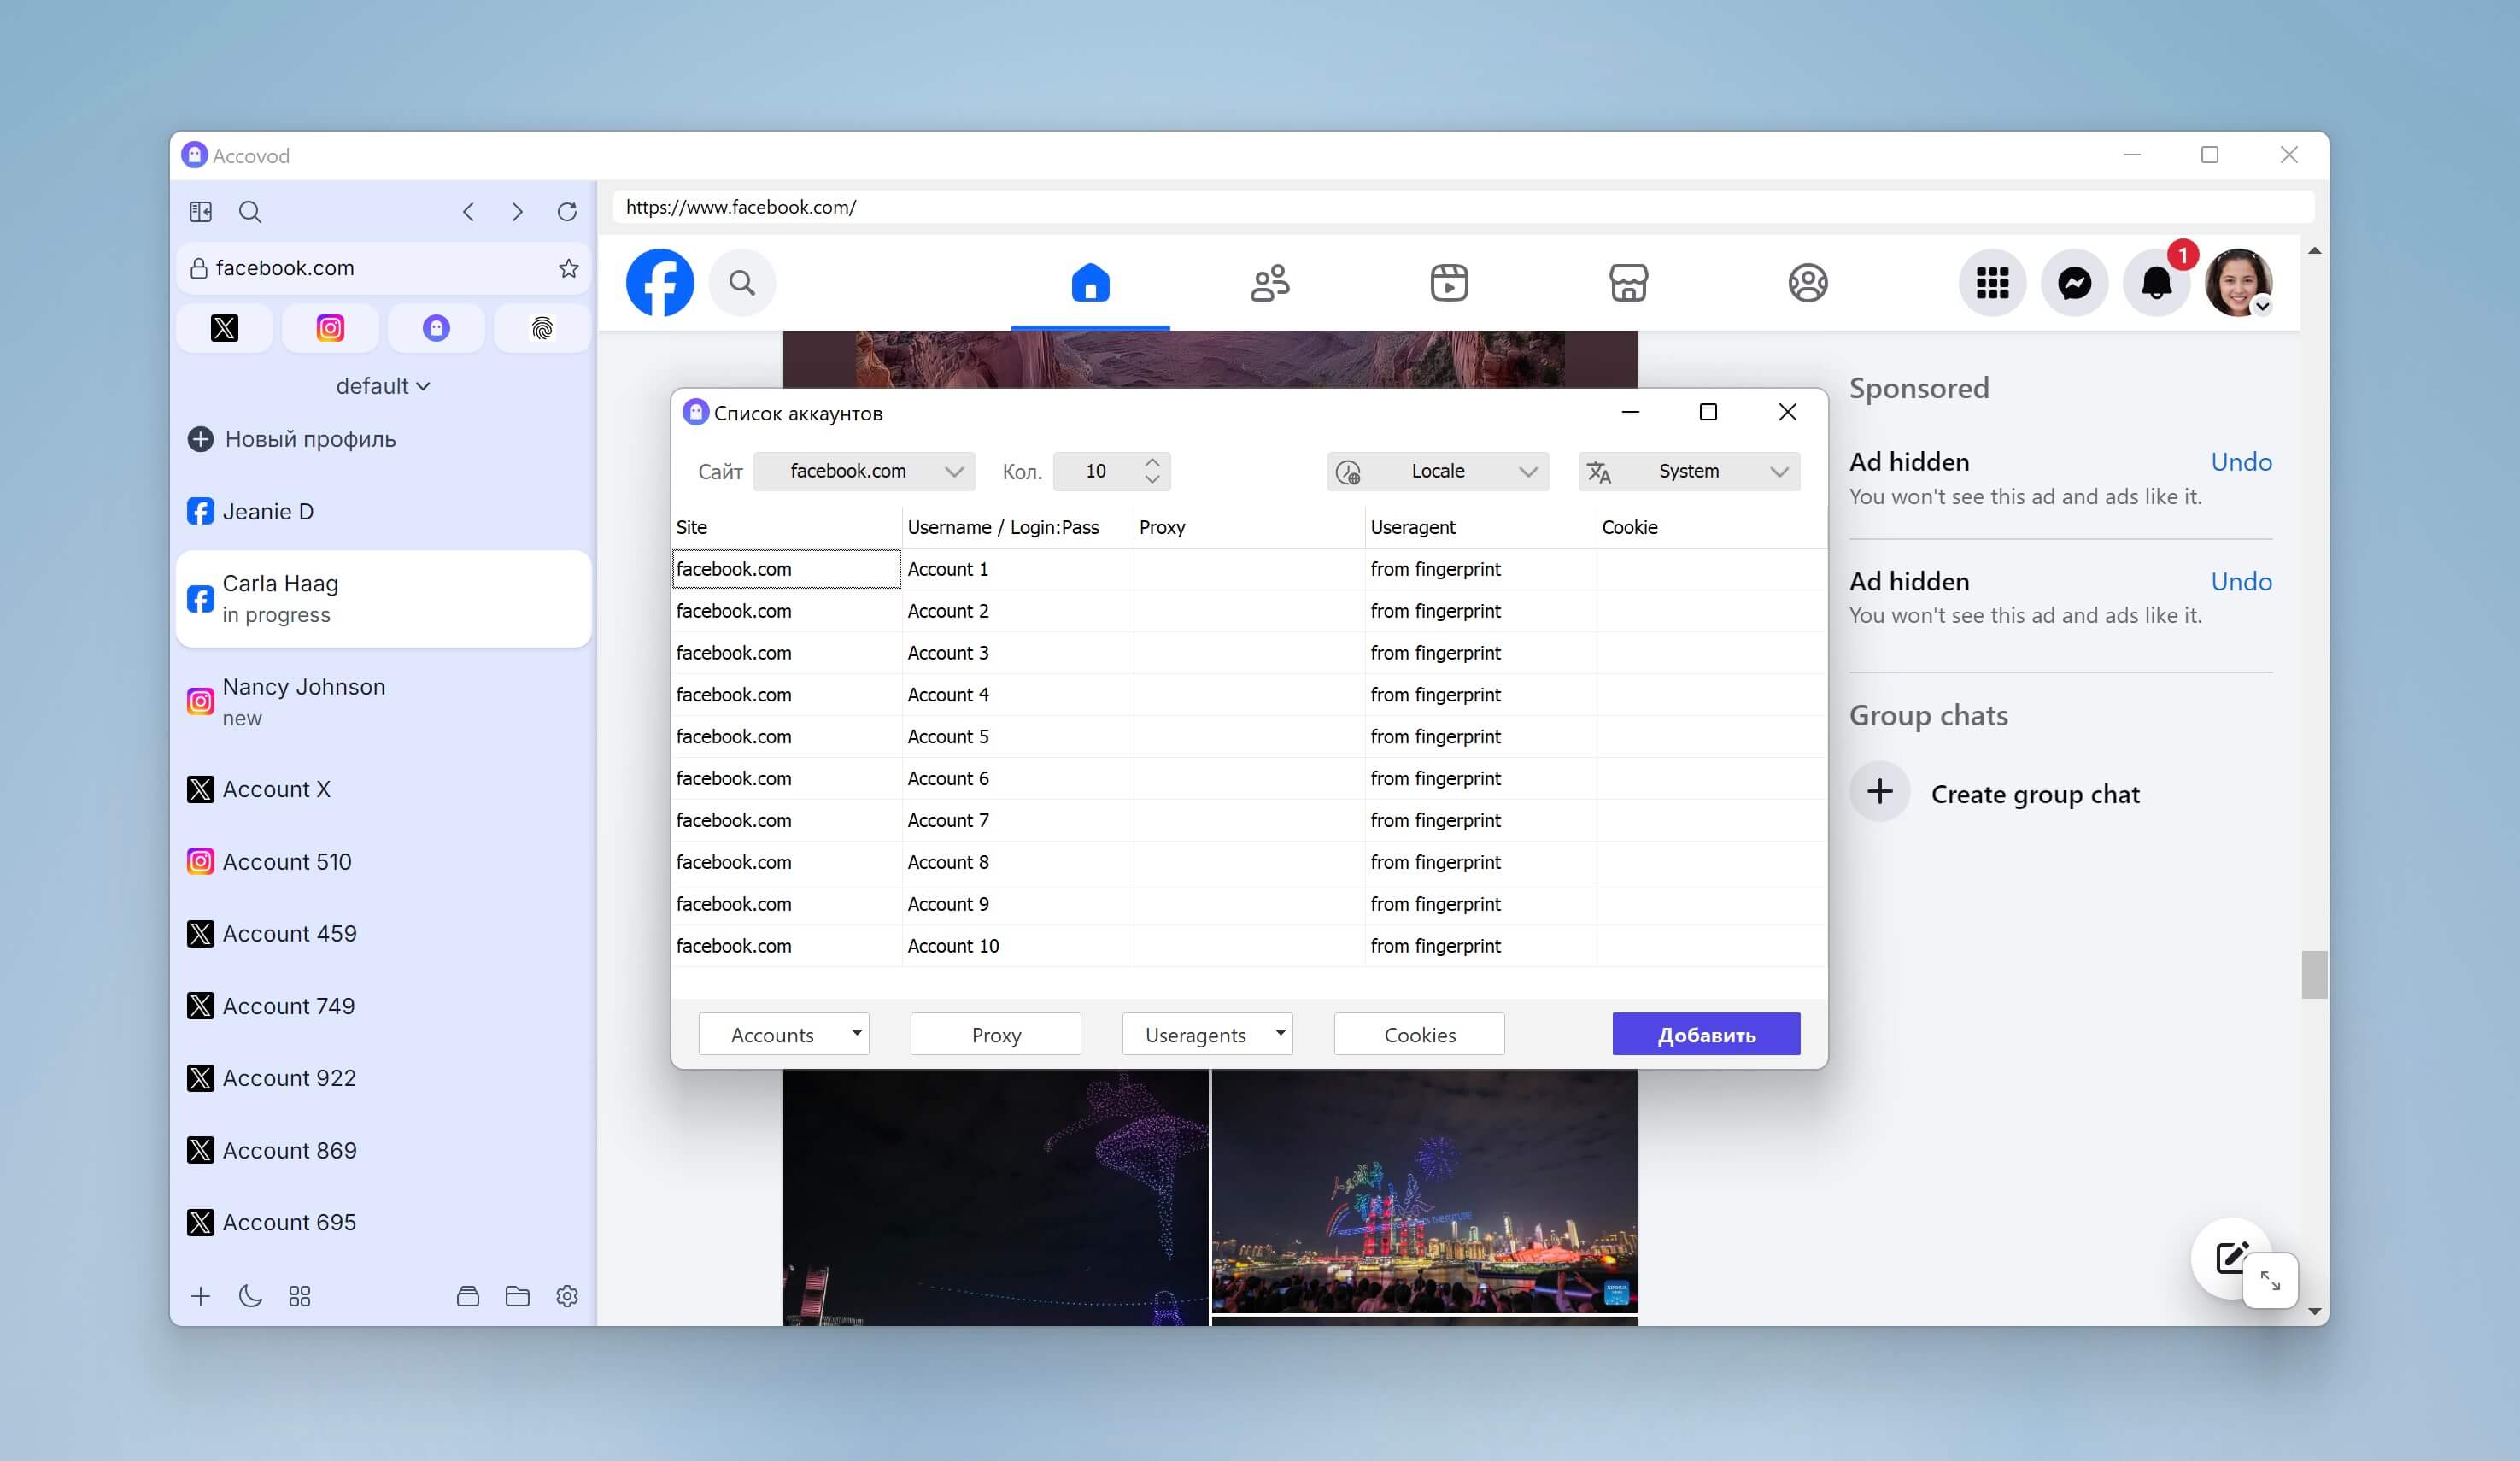
Task: Click the URL address bar field
Action: pyautogui.click(x=1400, y=207)
